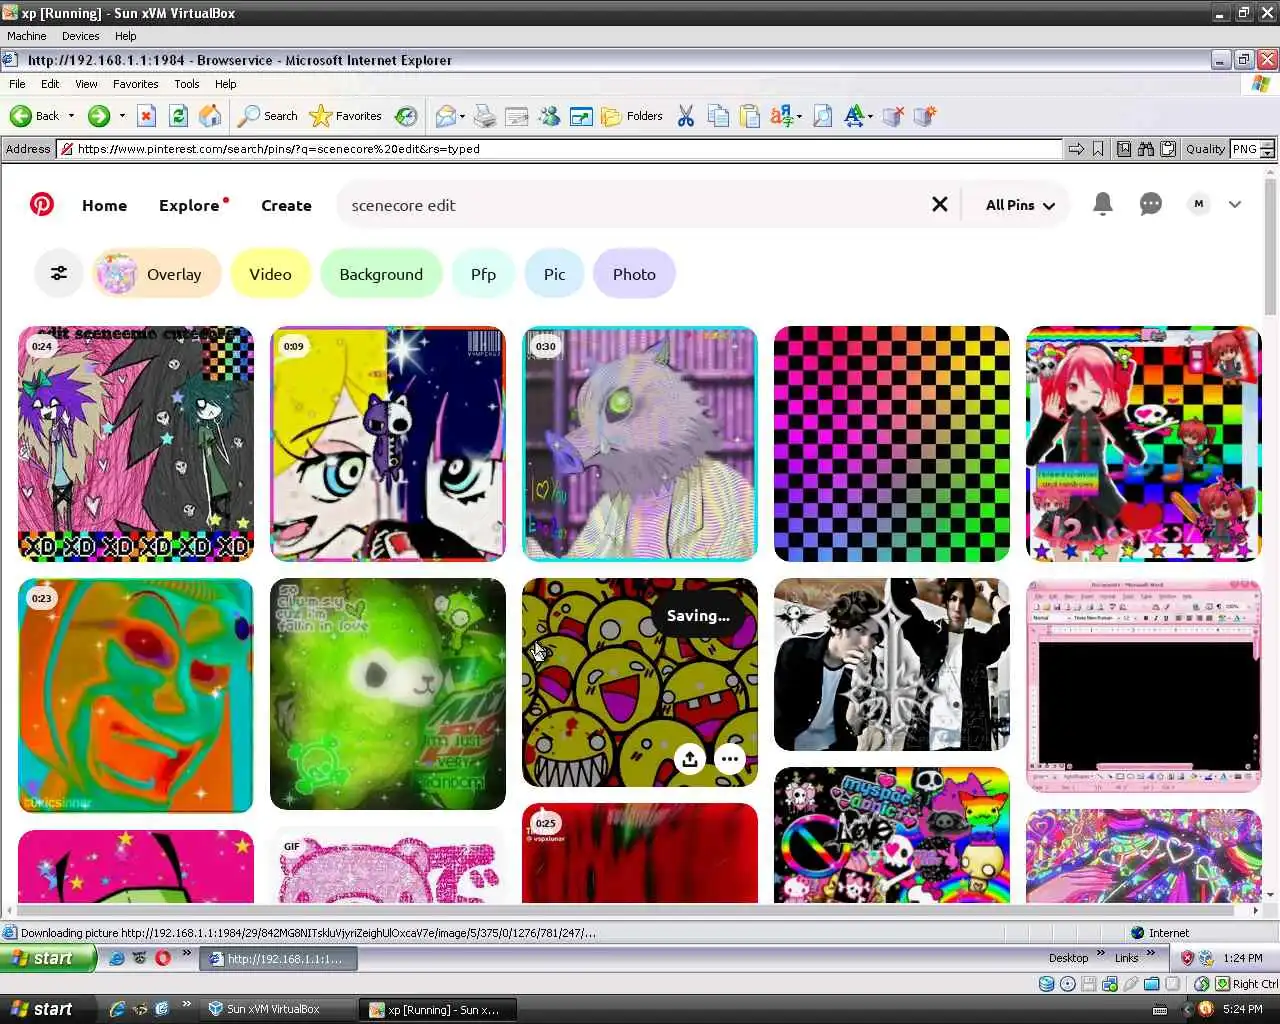The height and width of the screenshot is (1024, 1280).
Task: Open the Tools menu in Internet Explorer
Action: pos(186,84)
